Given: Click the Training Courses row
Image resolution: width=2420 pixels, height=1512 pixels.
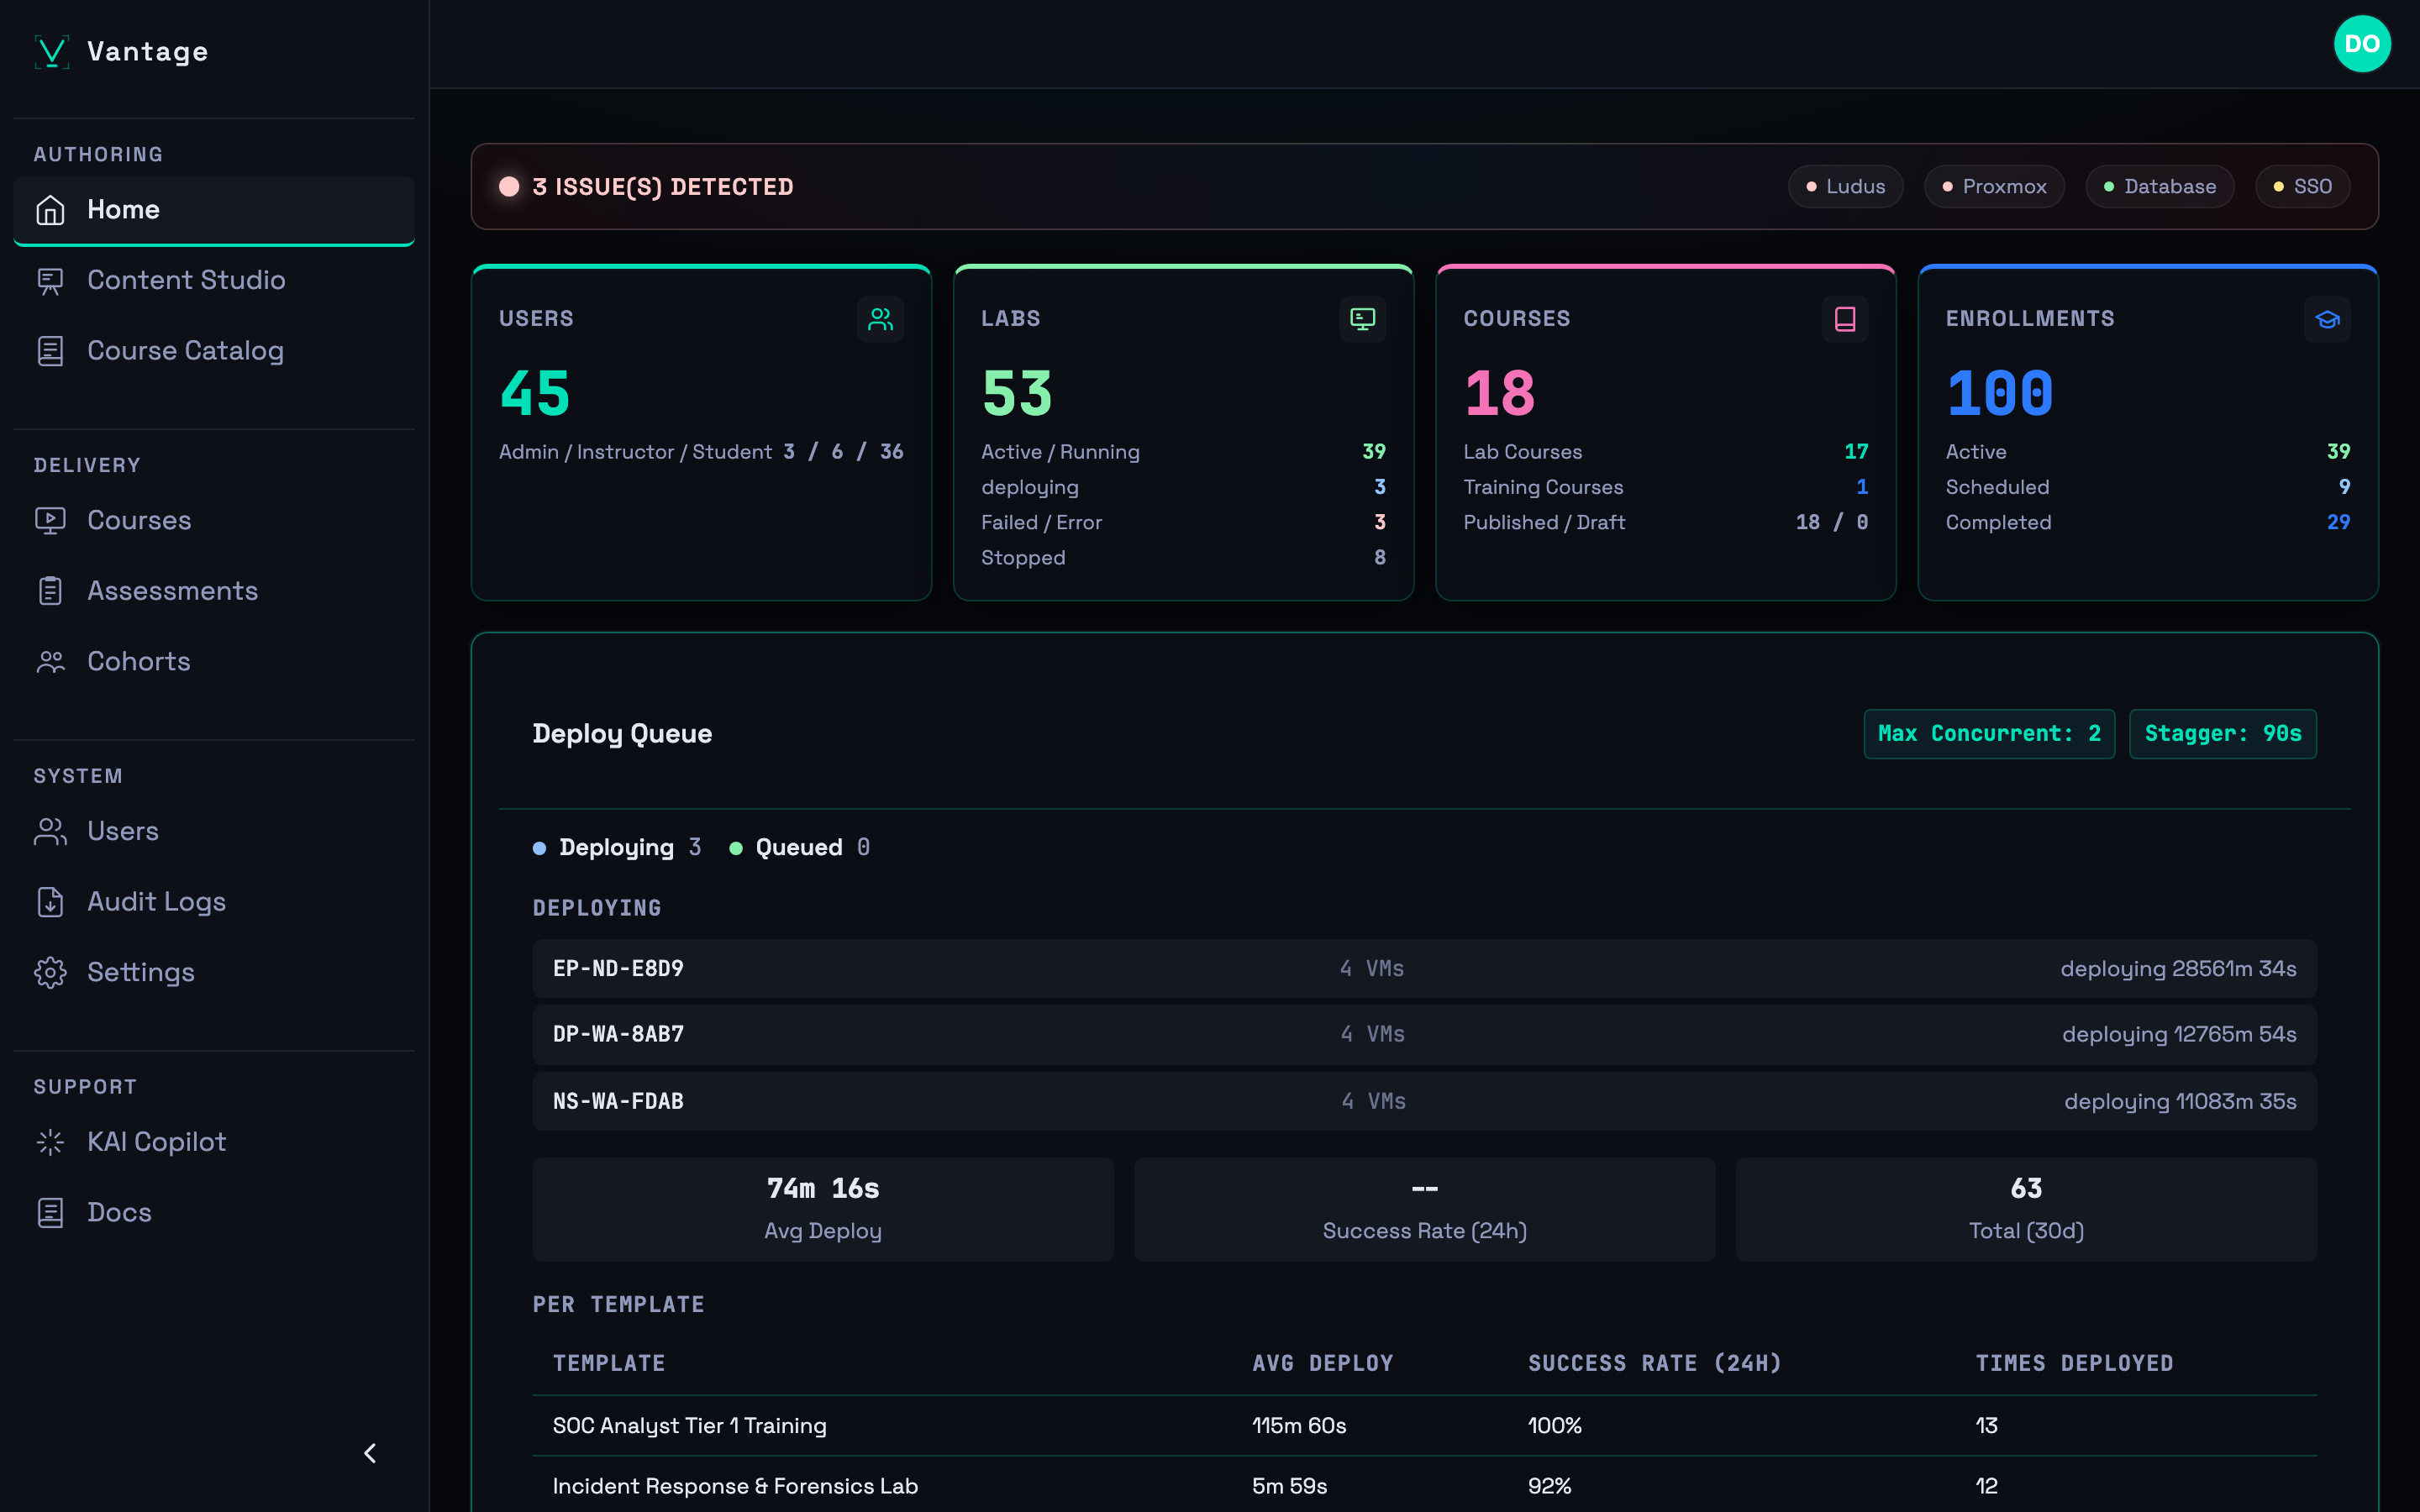Looking at the screenshot, I should [x=1665, y=487].
